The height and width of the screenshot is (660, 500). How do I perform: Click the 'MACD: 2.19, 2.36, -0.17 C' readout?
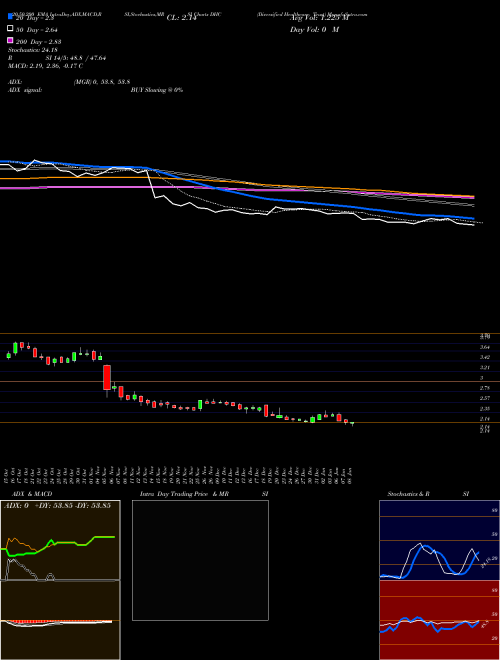45,66
